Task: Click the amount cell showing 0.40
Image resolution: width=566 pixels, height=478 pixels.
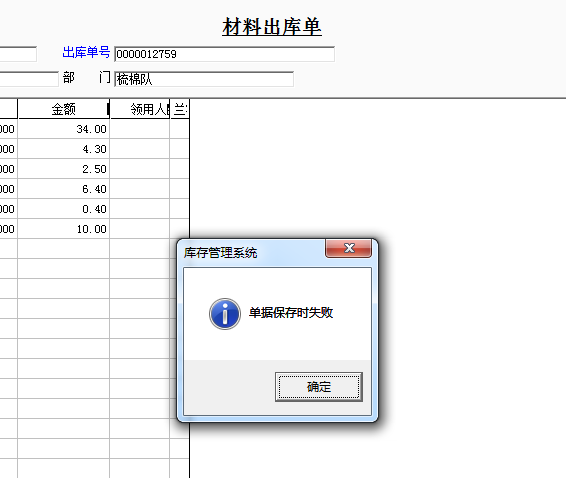Action: [x=64, y=209]
